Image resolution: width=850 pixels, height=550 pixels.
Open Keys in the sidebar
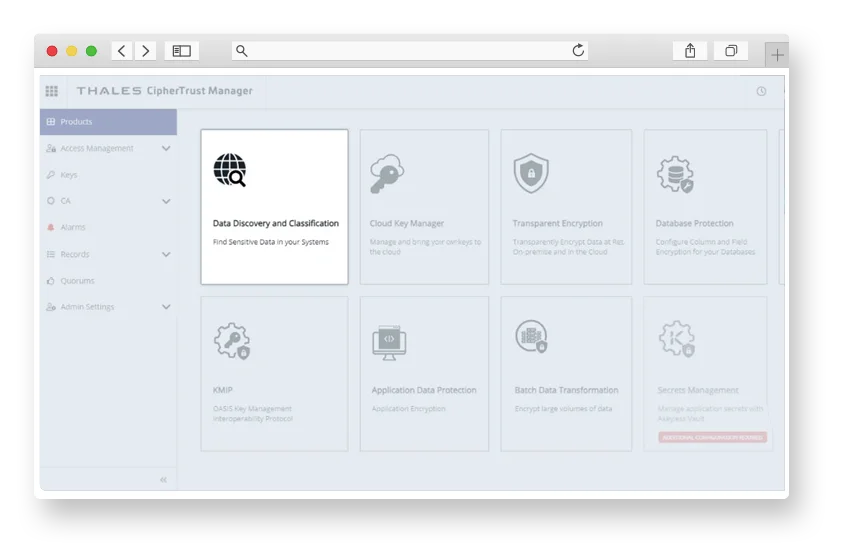(68, 175)
